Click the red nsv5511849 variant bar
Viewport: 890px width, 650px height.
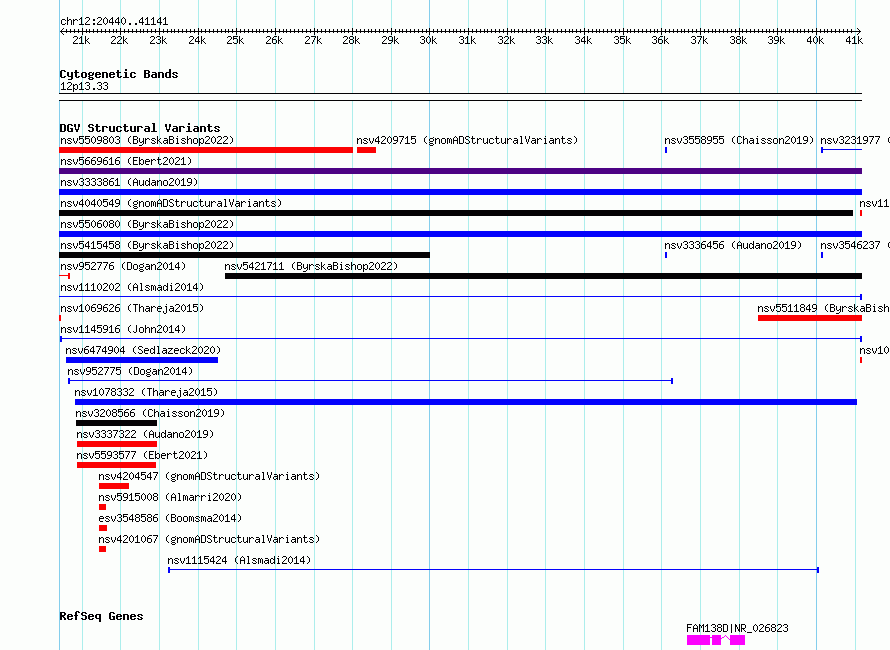[x=810, y=318]
